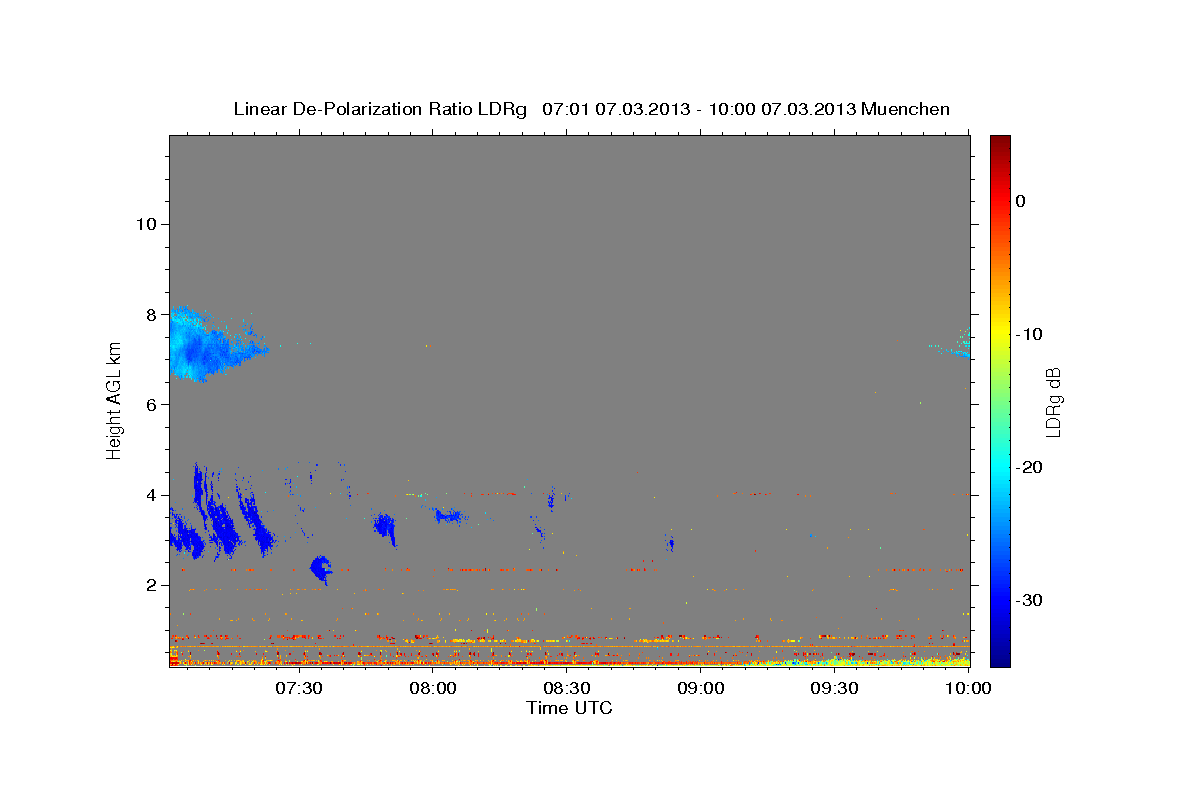Screen dimensions: 1200x800
Task: Click the height axis label '8'
Action: tap(151, 314)
